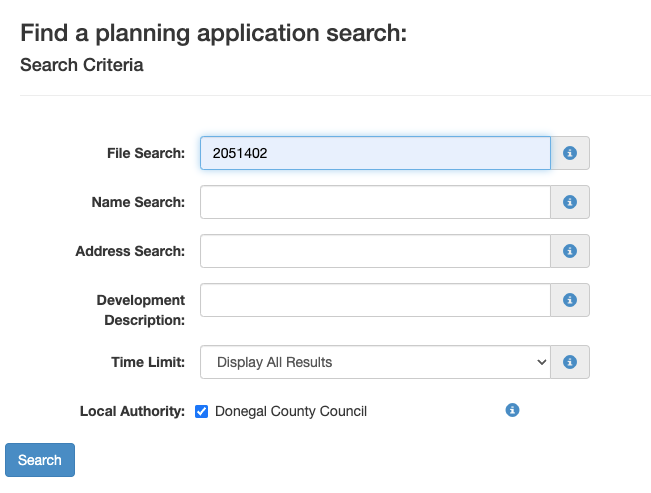
Task: Click into the Name Search text box
Action: pos(375,202)
